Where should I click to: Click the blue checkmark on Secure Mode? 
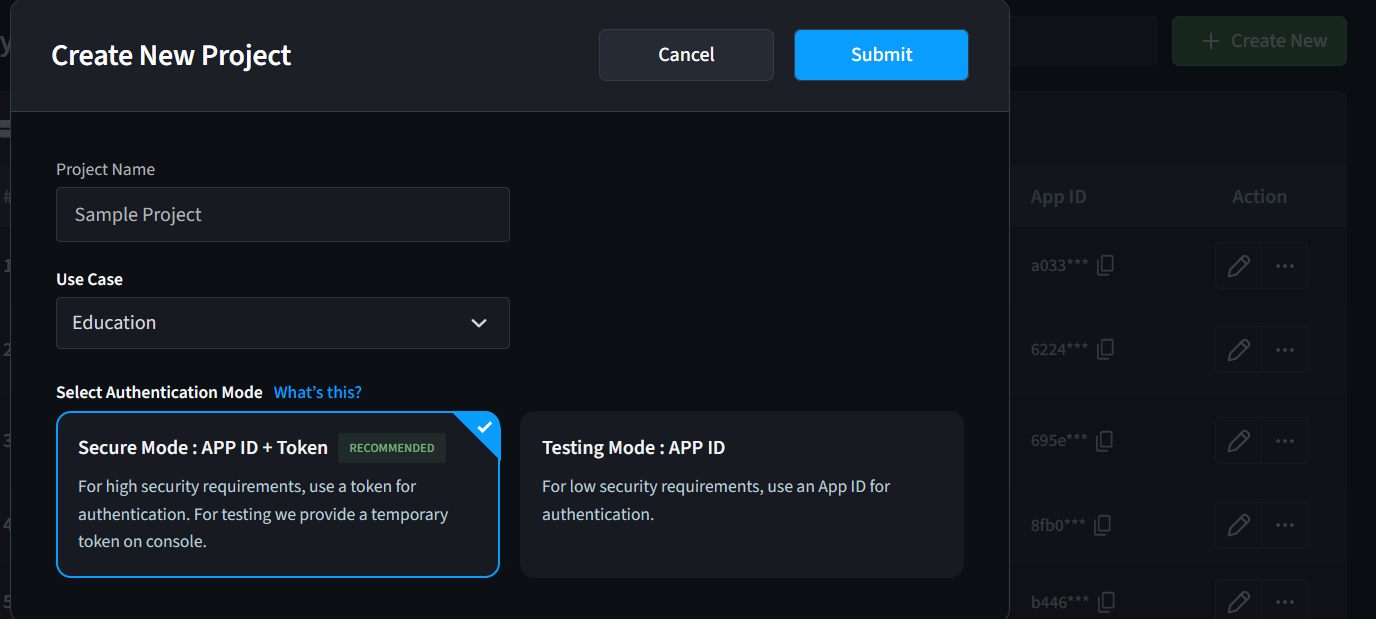(485, 426)
